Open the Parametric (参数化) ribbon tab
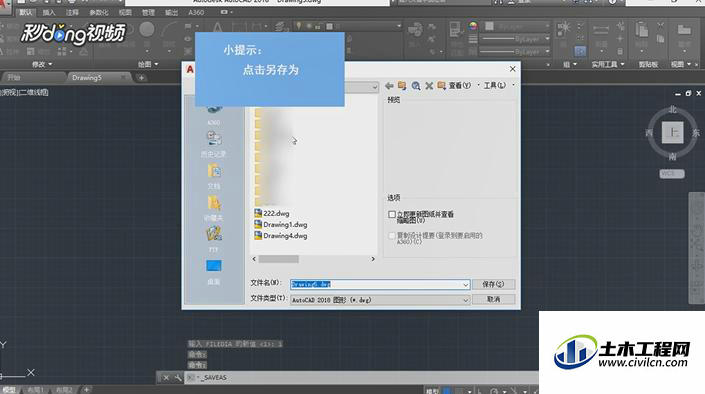Screen dimensions: 705x394 point(99,13)
